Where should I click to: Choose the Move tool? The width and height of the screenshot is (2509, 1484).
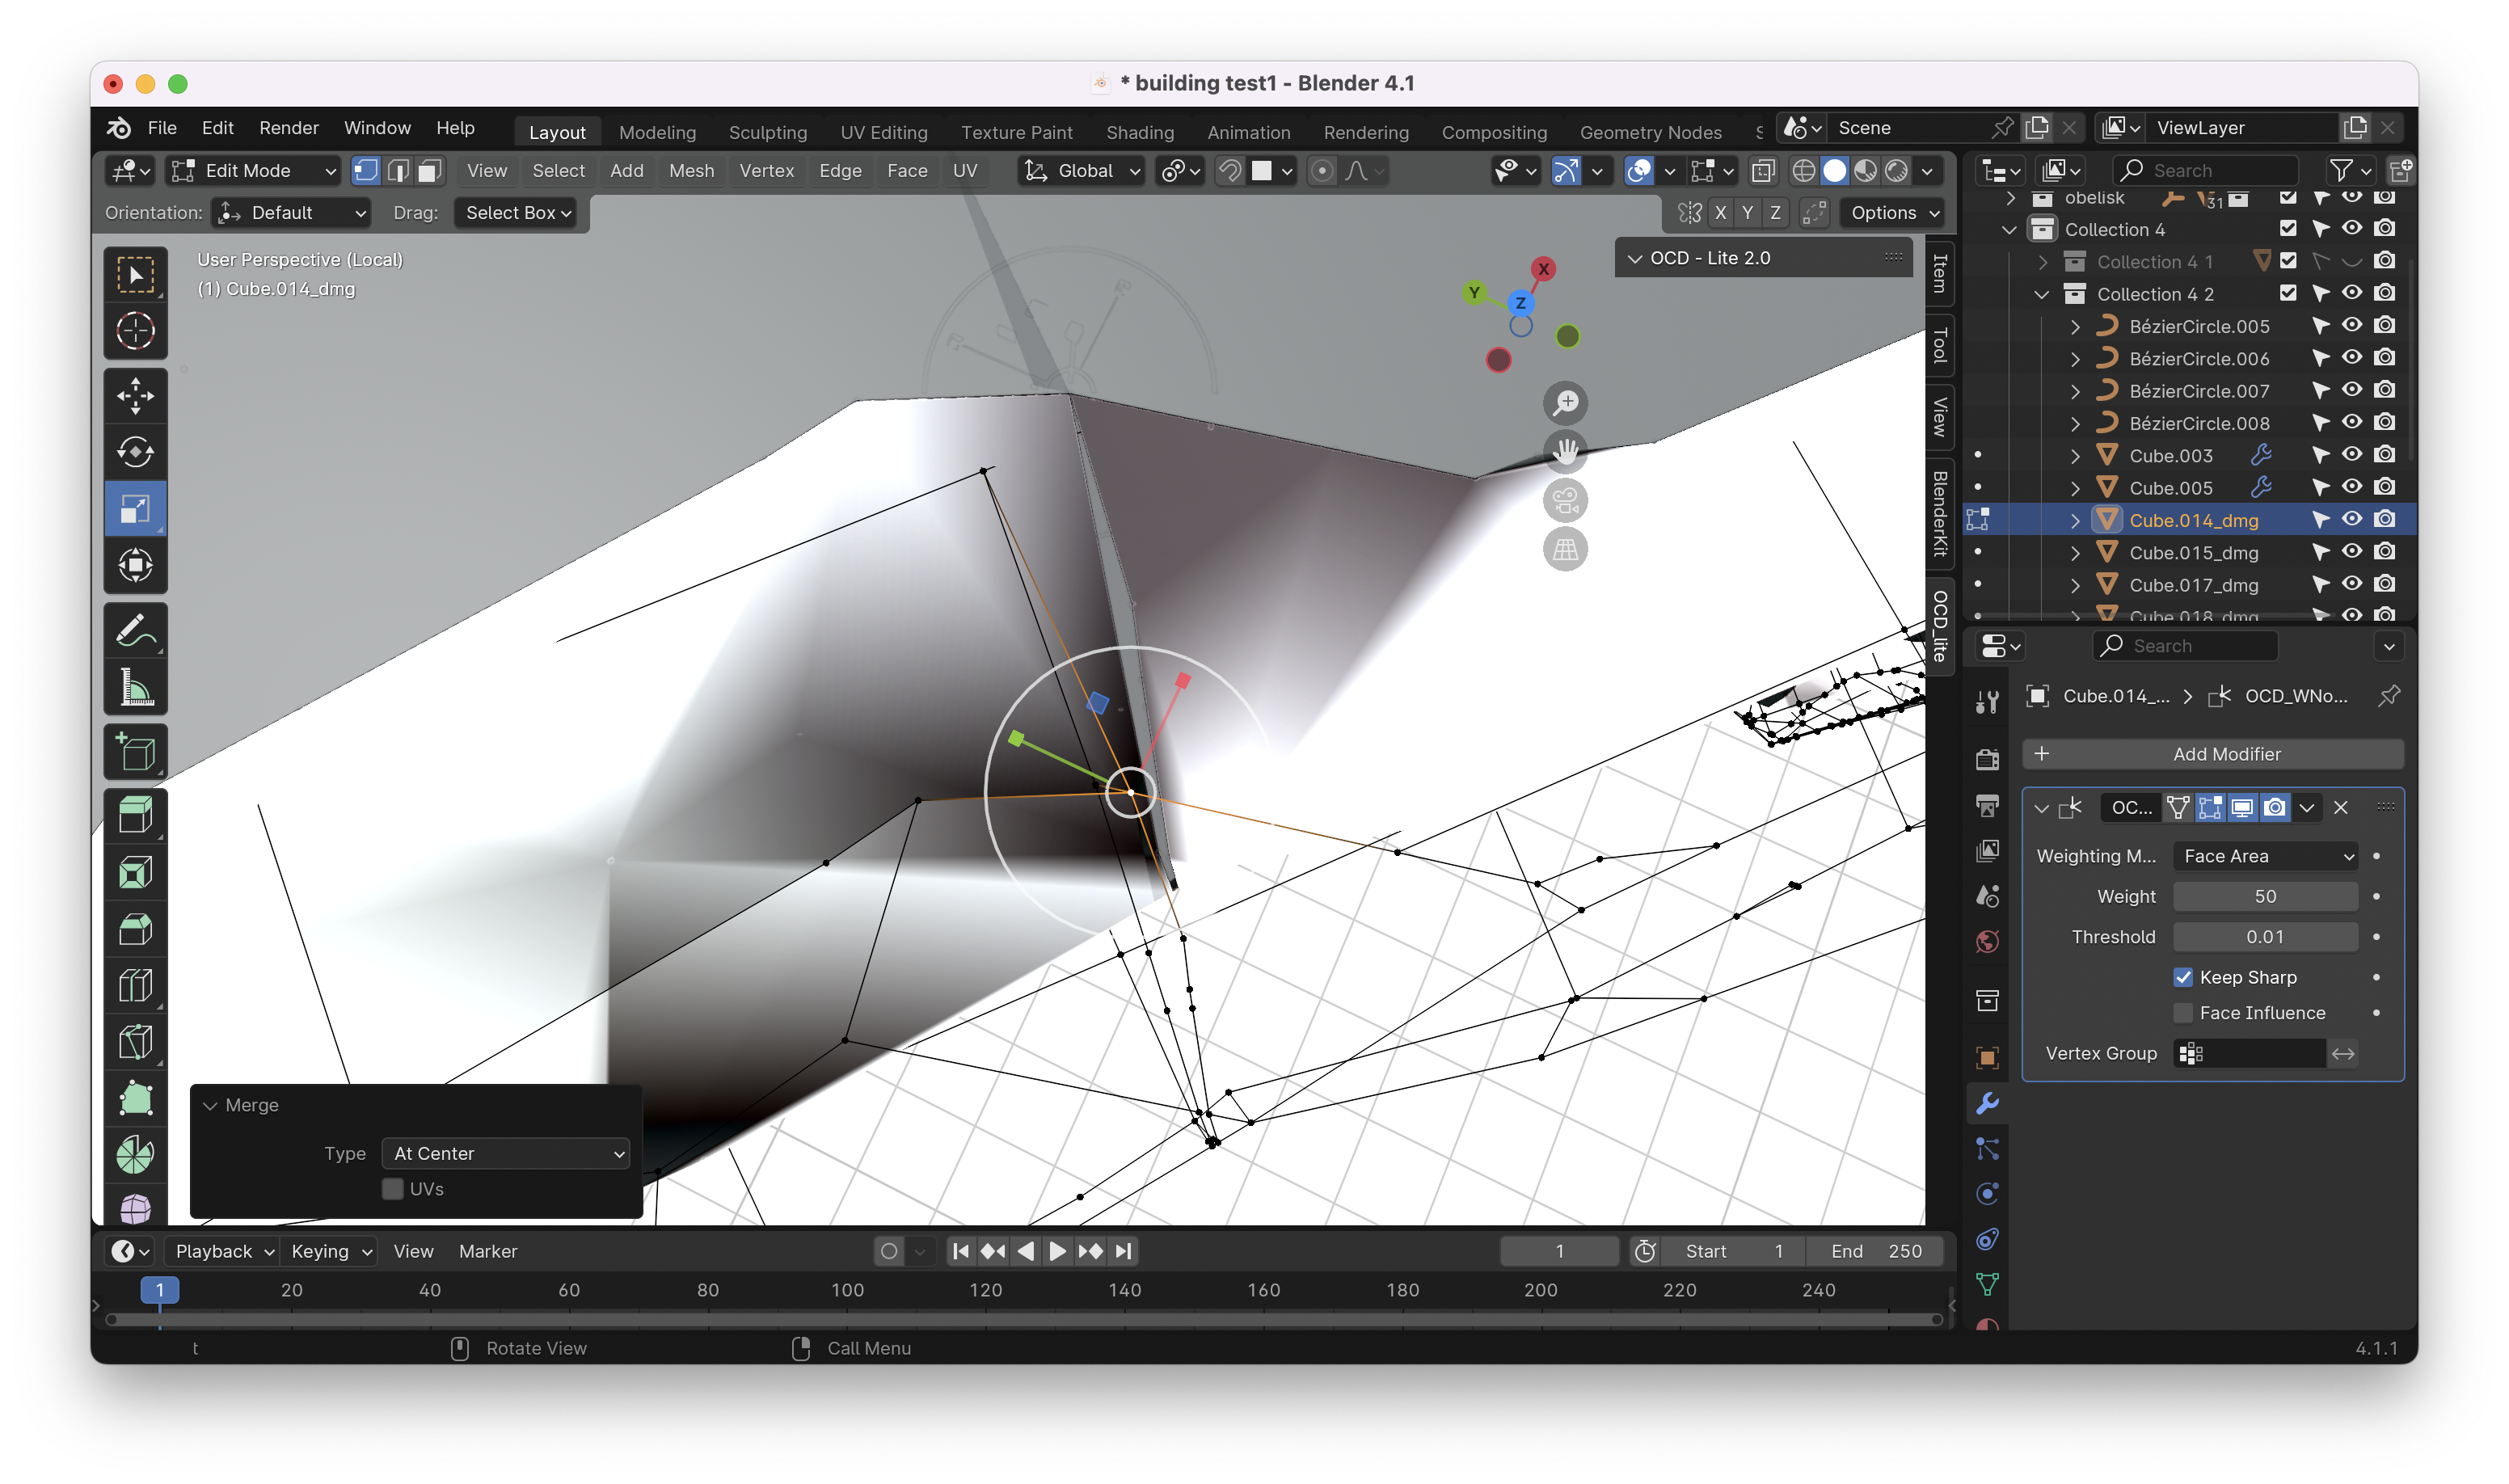[135, 396]
